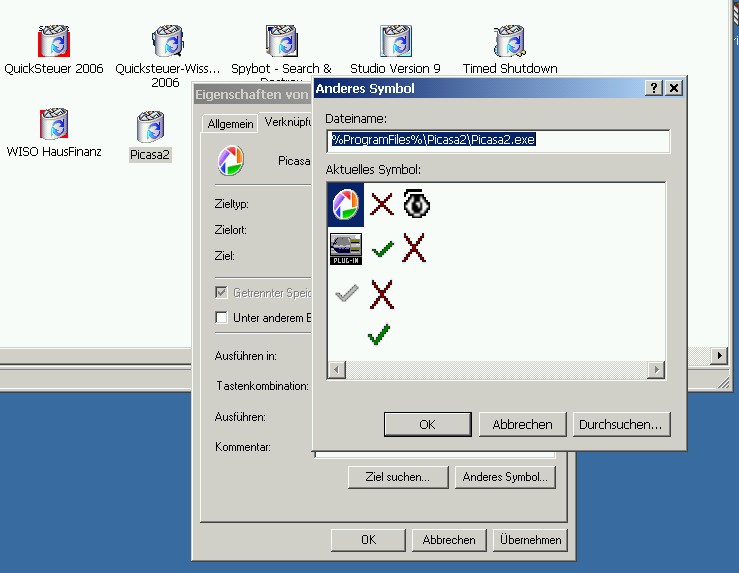Click the help question mark button

click(x=654, y=88)
